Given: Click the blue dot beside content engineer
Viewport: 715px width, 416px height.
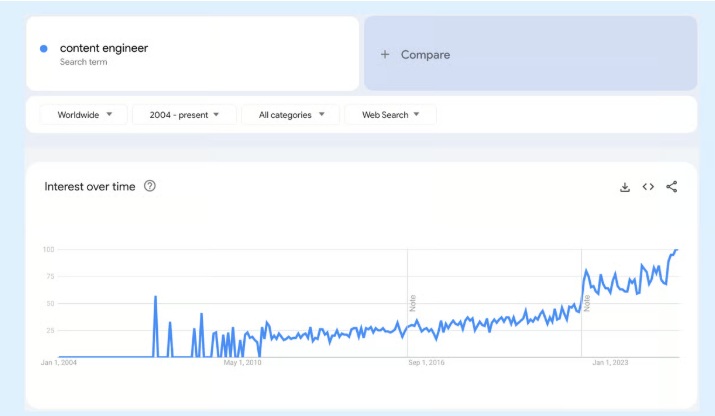Looking at the screenshot, I should coord(44,48).
